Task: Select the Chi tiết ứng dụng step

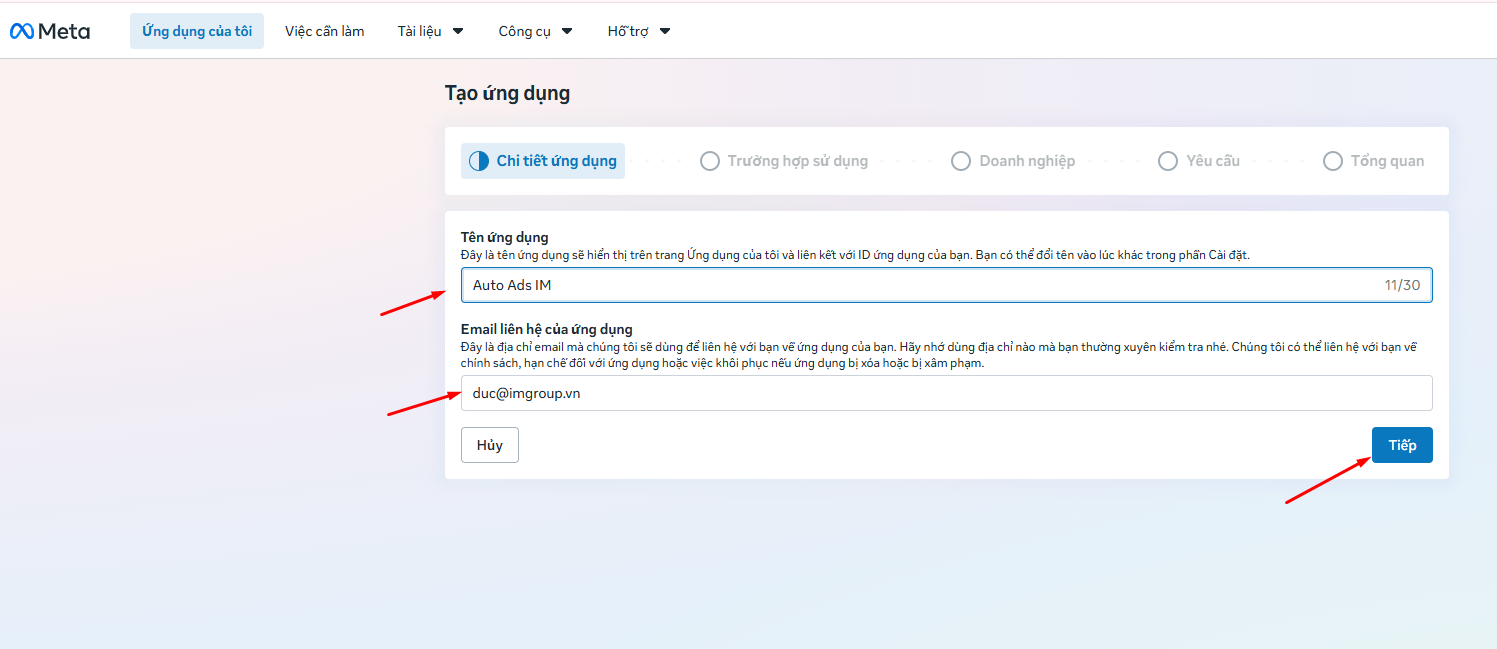Action: click(x=543, y=161)
